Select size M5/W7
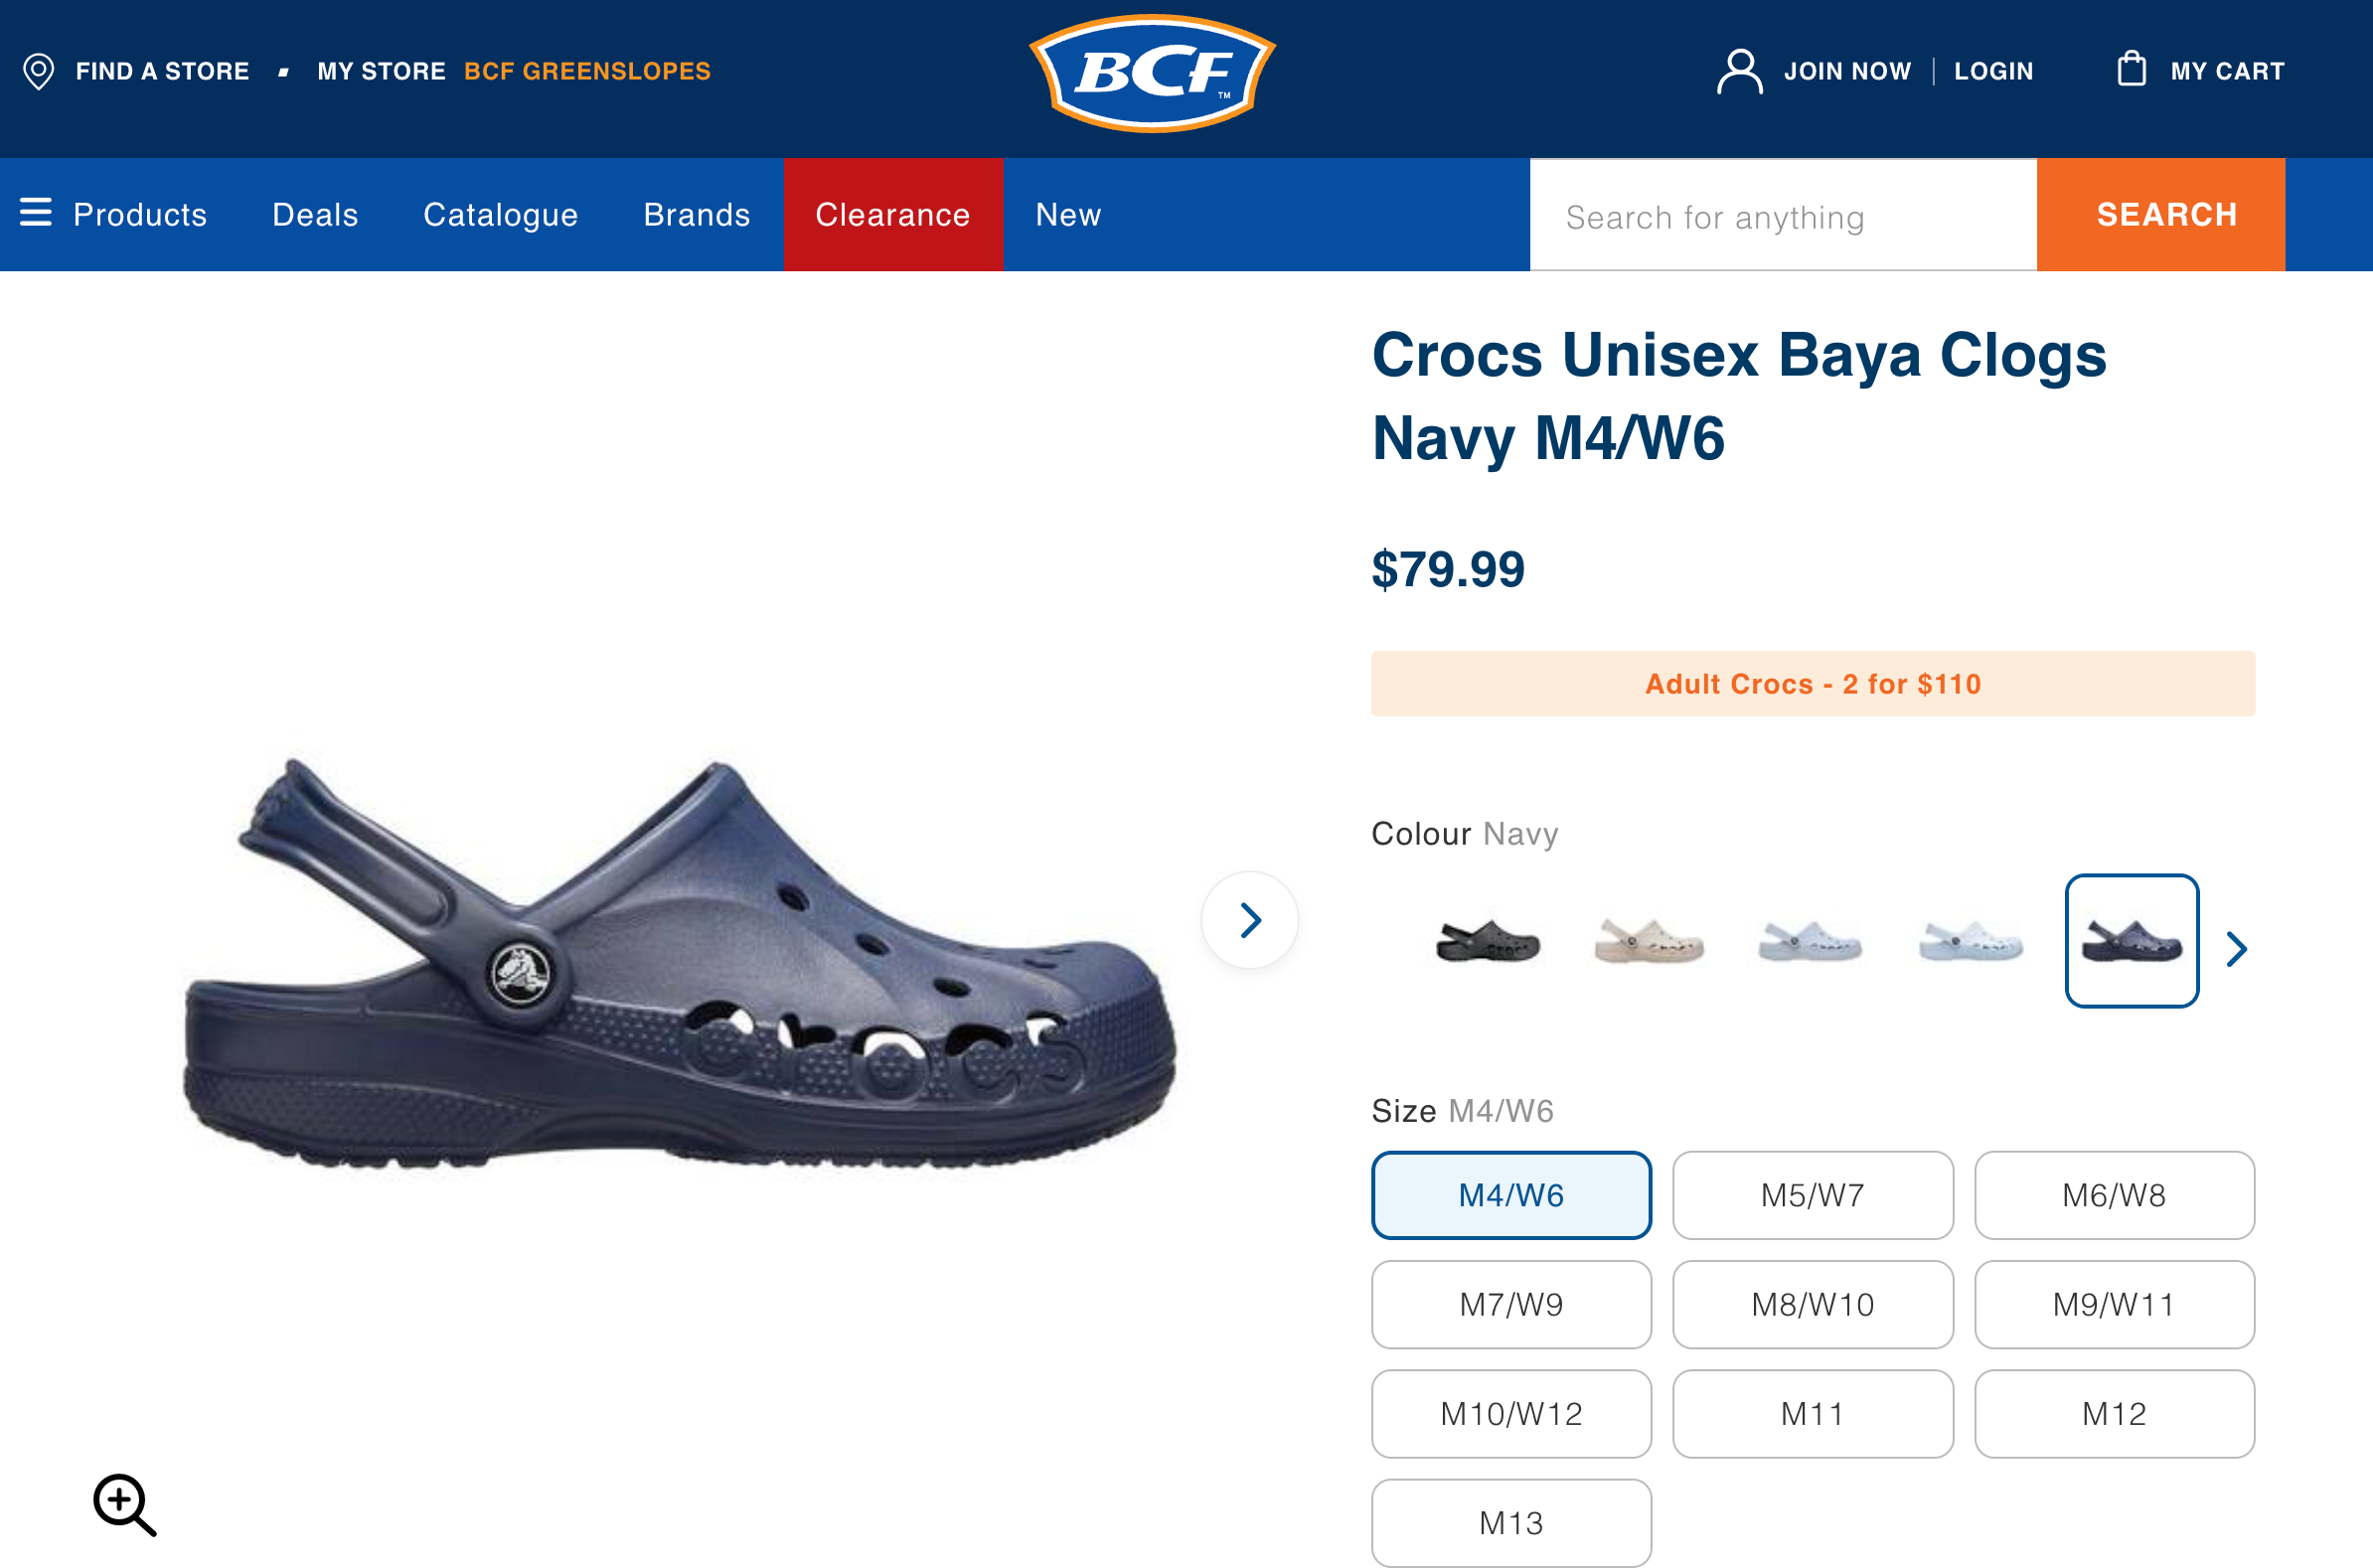 [1812, 1195]
